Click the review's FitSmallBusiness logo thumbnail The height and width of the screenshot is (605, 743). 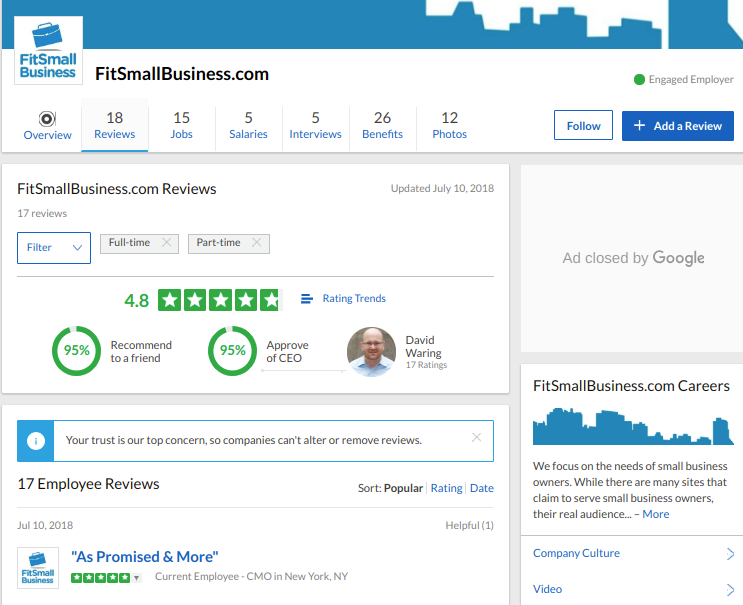pyautogui.click(x=38, y=568)
